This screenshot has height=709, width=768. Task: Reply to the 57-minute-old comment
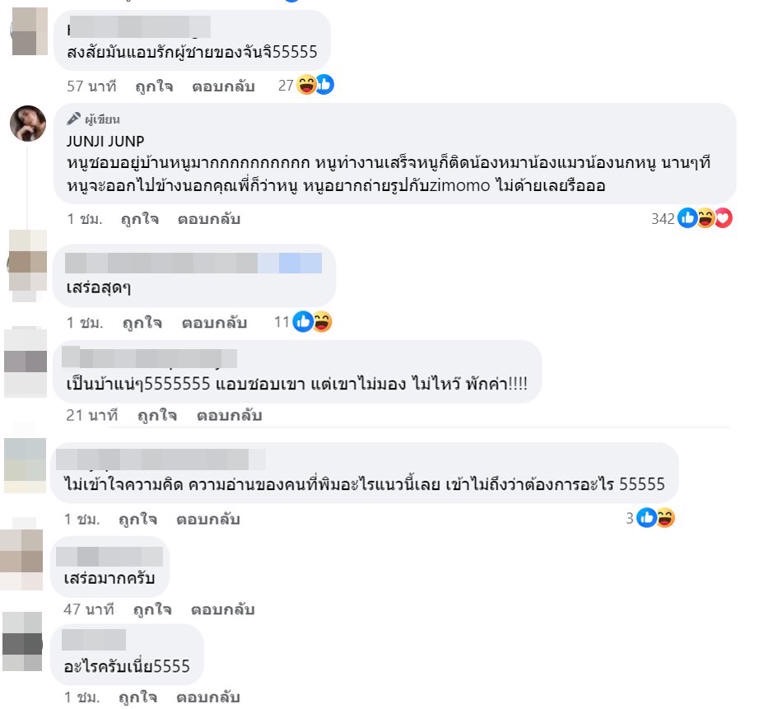223,86
